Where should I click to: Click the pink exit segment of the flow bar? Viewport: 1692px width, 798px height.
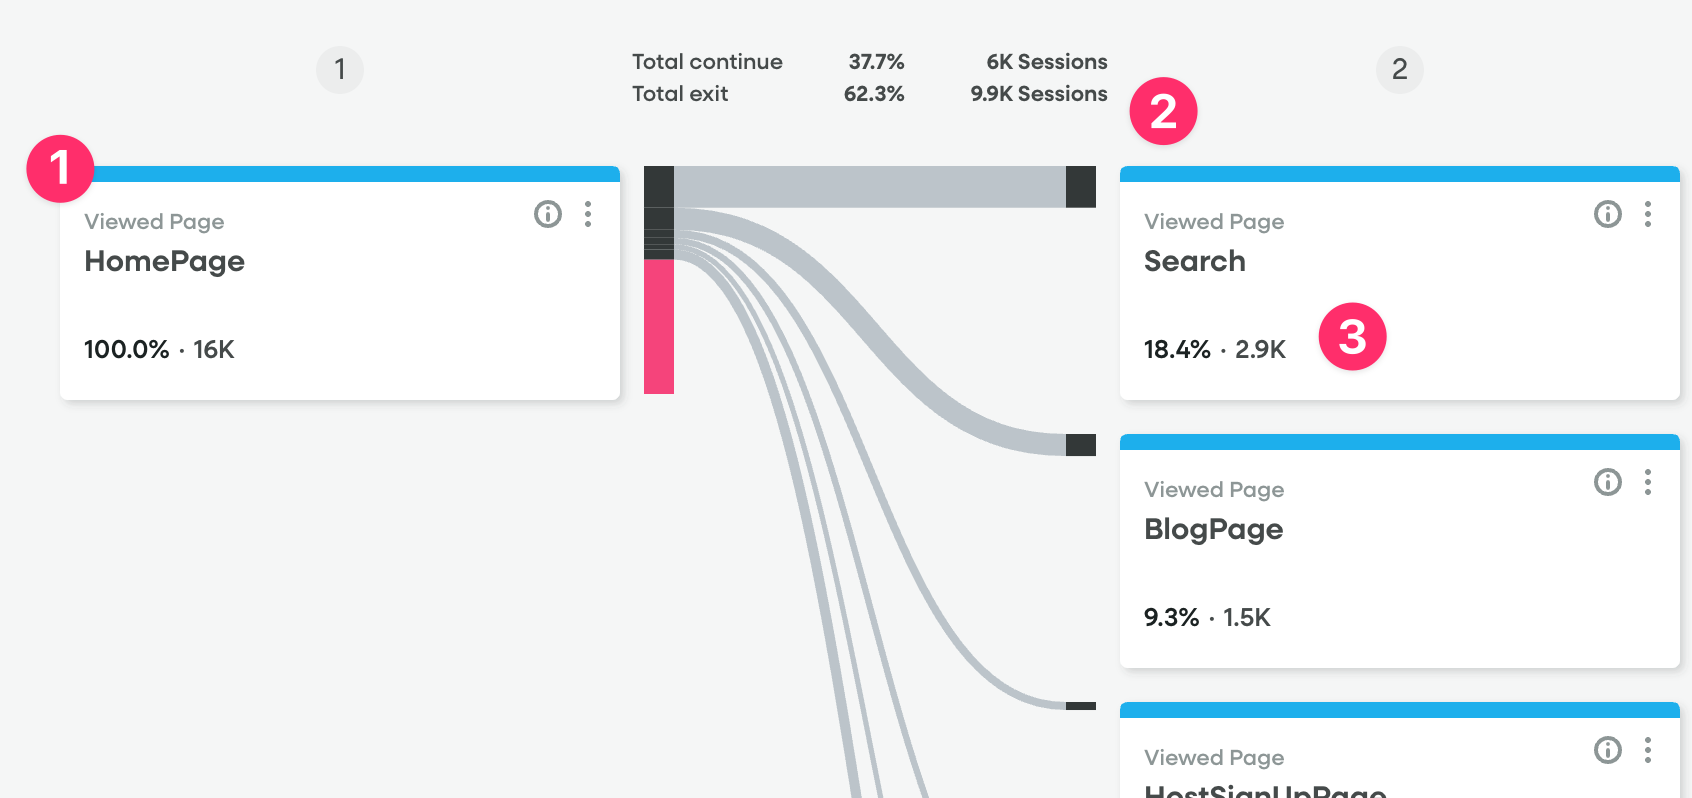click(x=659, y=326)
